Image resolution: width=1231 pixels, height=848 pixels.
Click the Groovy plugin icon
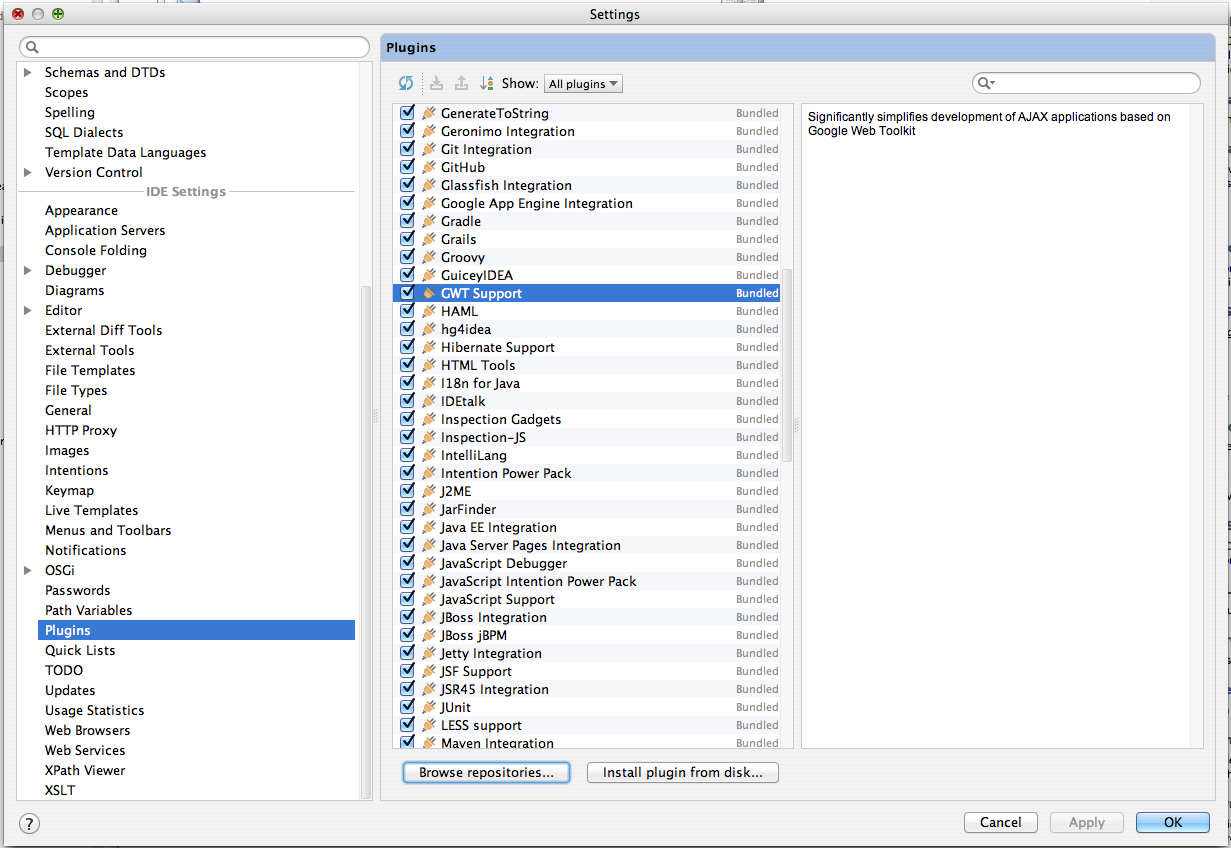pos(429,257)
